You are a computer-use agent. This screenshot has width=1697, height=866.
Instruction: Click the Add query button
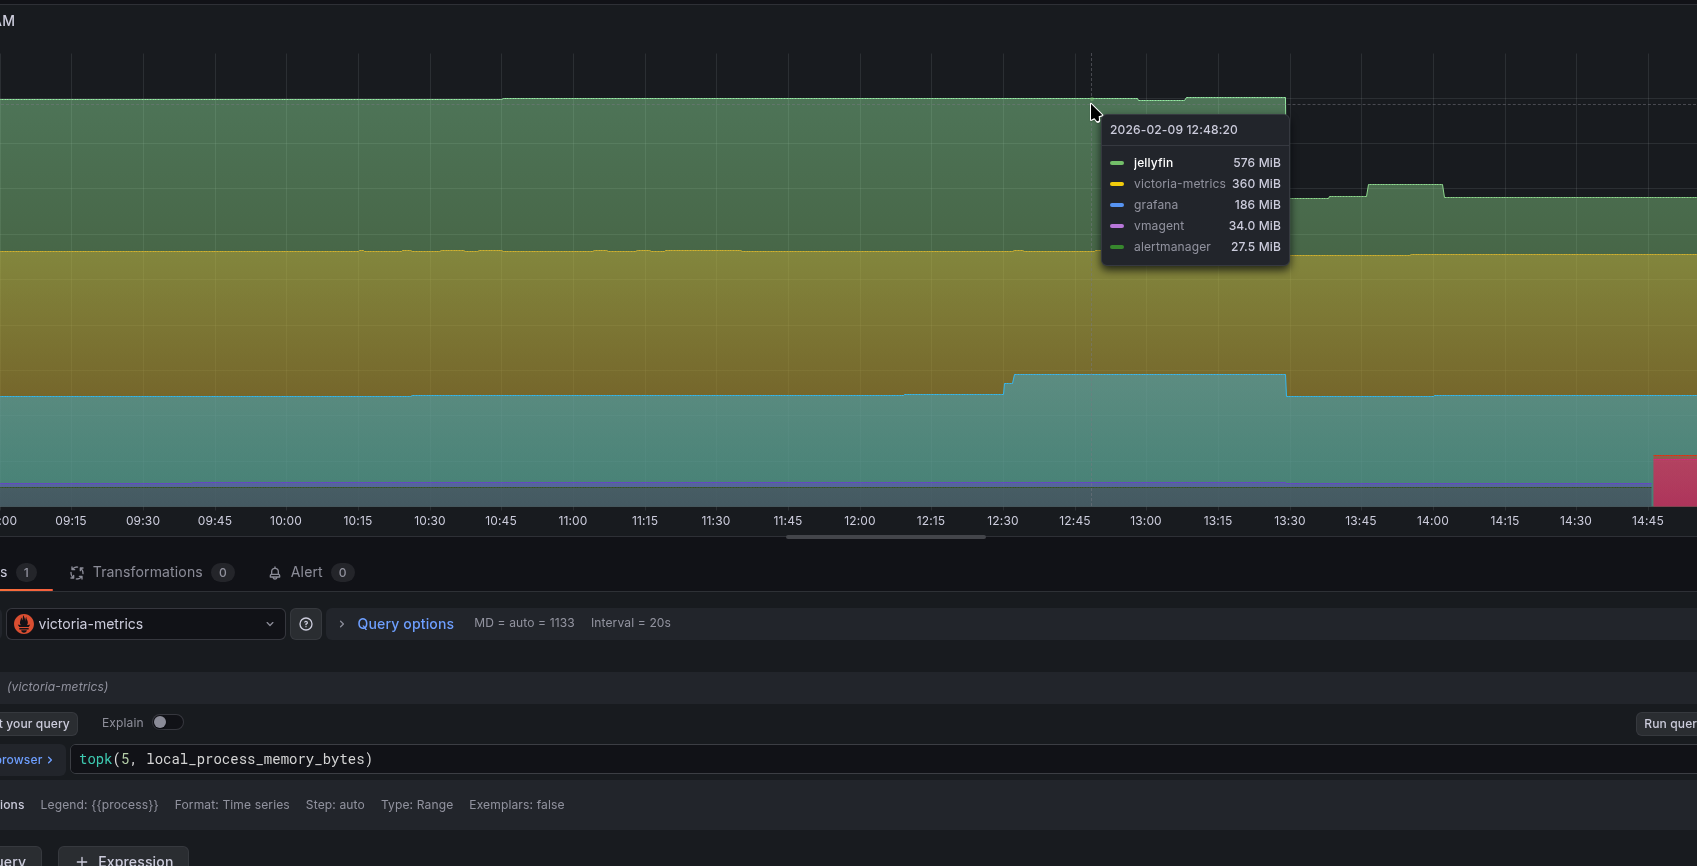(18, 859)
